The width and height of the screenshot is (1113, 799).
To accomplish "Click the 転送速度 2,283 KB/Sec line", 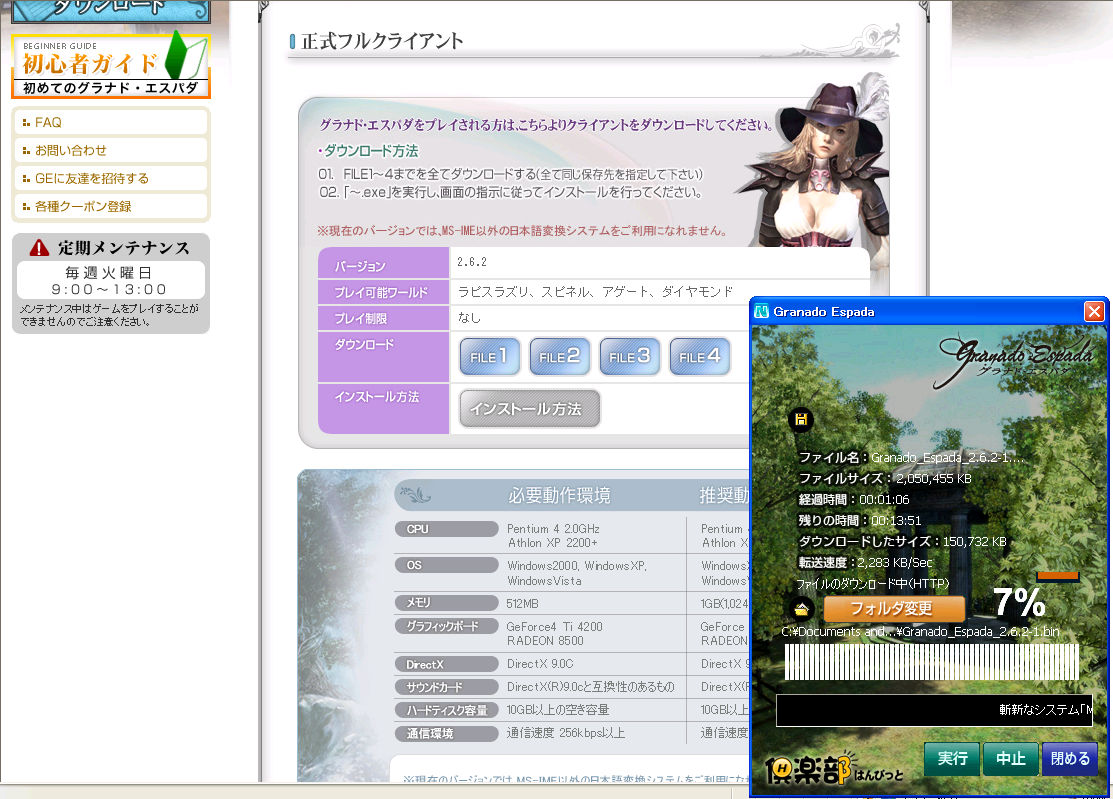I will [865, 562].
